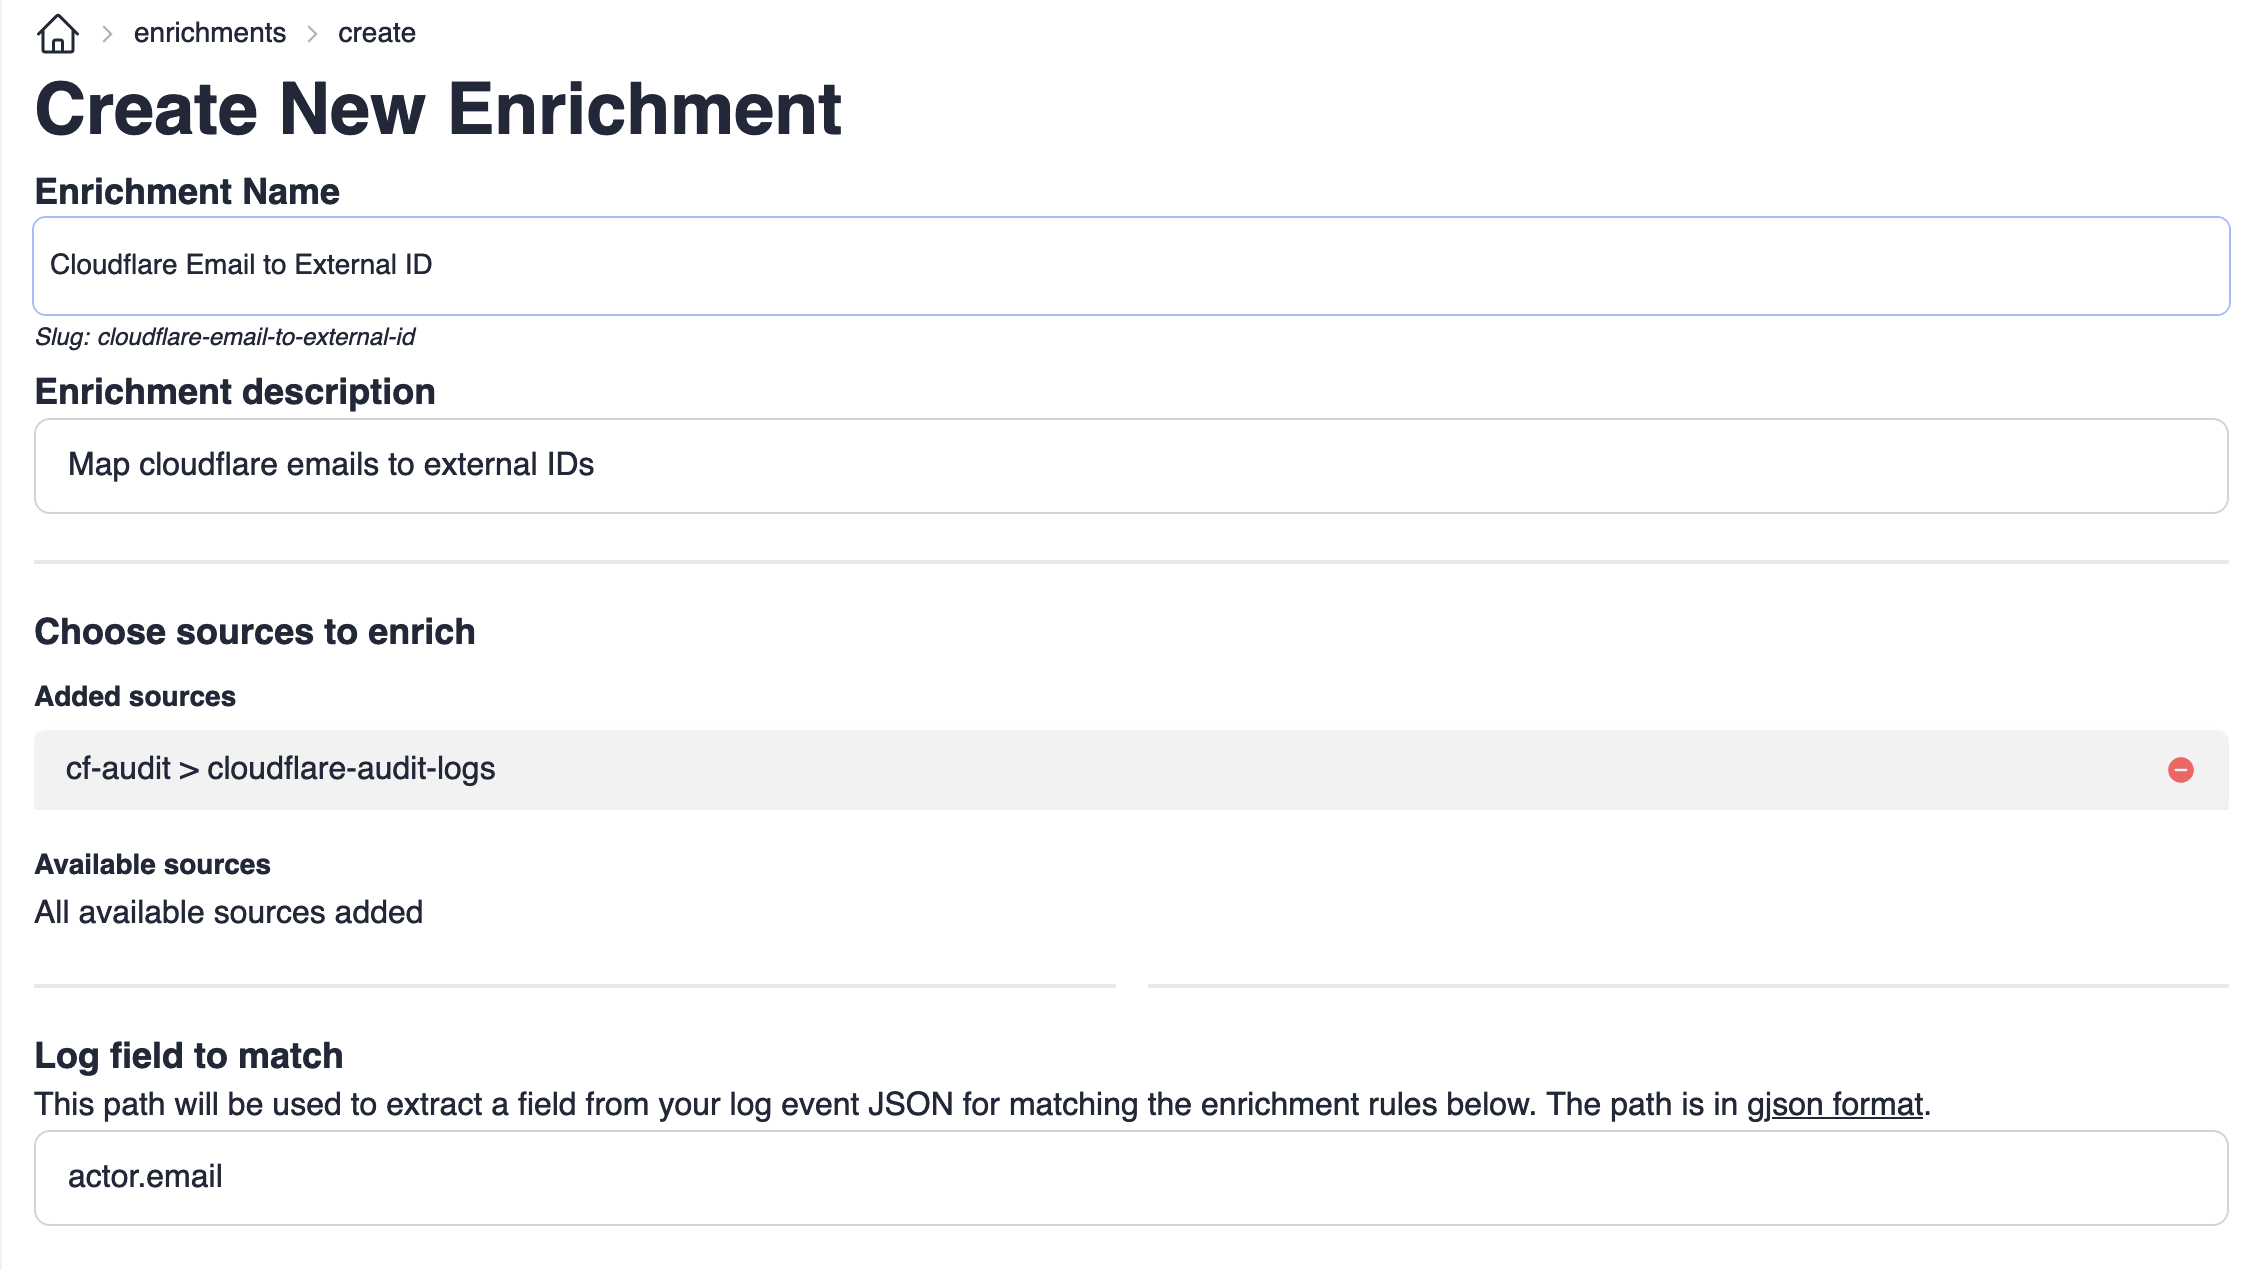Screen dimensions: 2250x1270
Task: Go to the enrichments breadcrumb page
Action: click(x=209, y=33)
